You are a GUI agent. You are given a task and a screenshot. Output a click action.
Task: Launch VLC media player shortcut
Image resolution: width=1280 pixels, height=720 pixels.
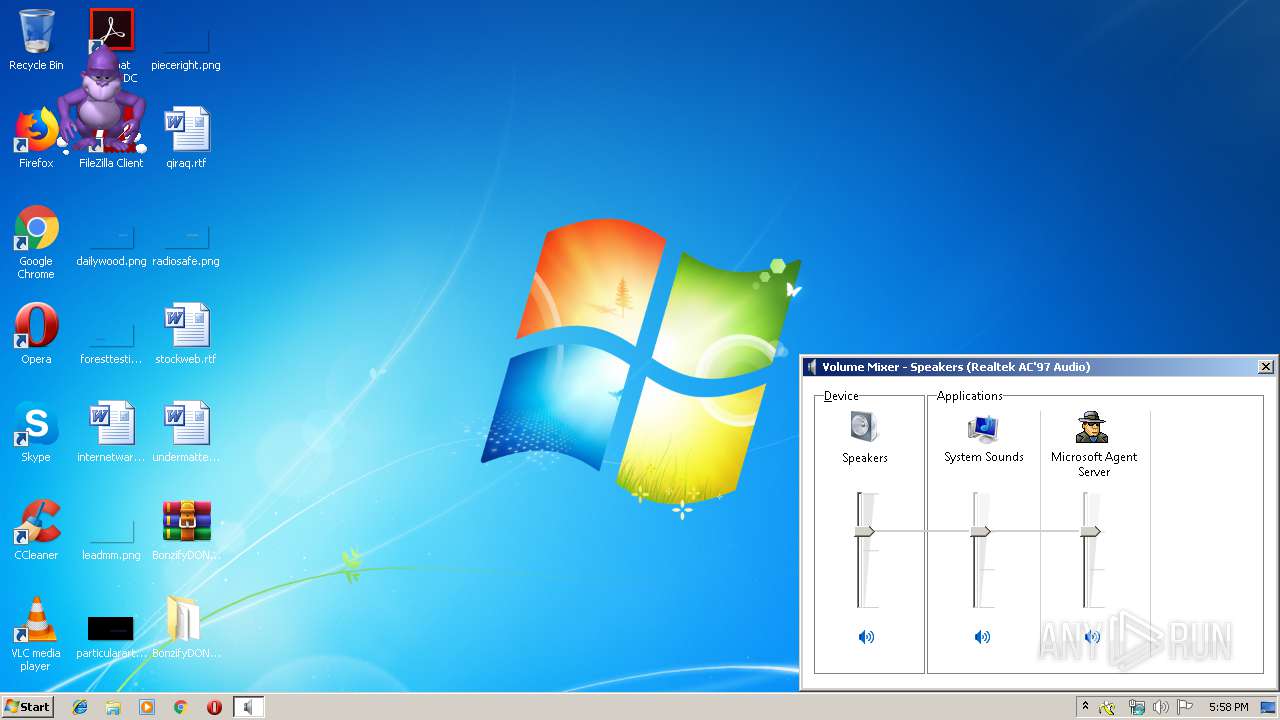(36, 634)
